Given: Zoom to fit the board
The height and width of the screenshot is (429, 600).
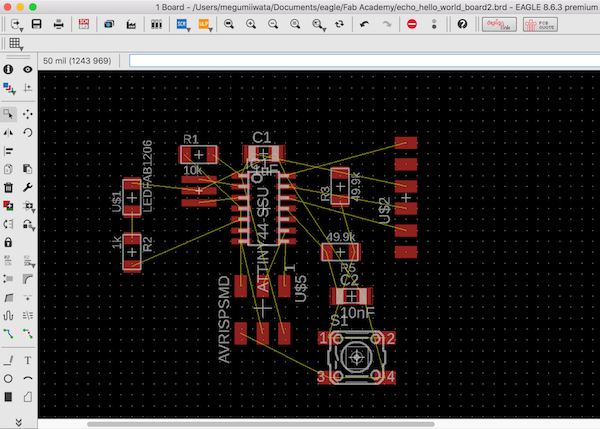Looking at the screenshot, I should click(x=229, y=24).
